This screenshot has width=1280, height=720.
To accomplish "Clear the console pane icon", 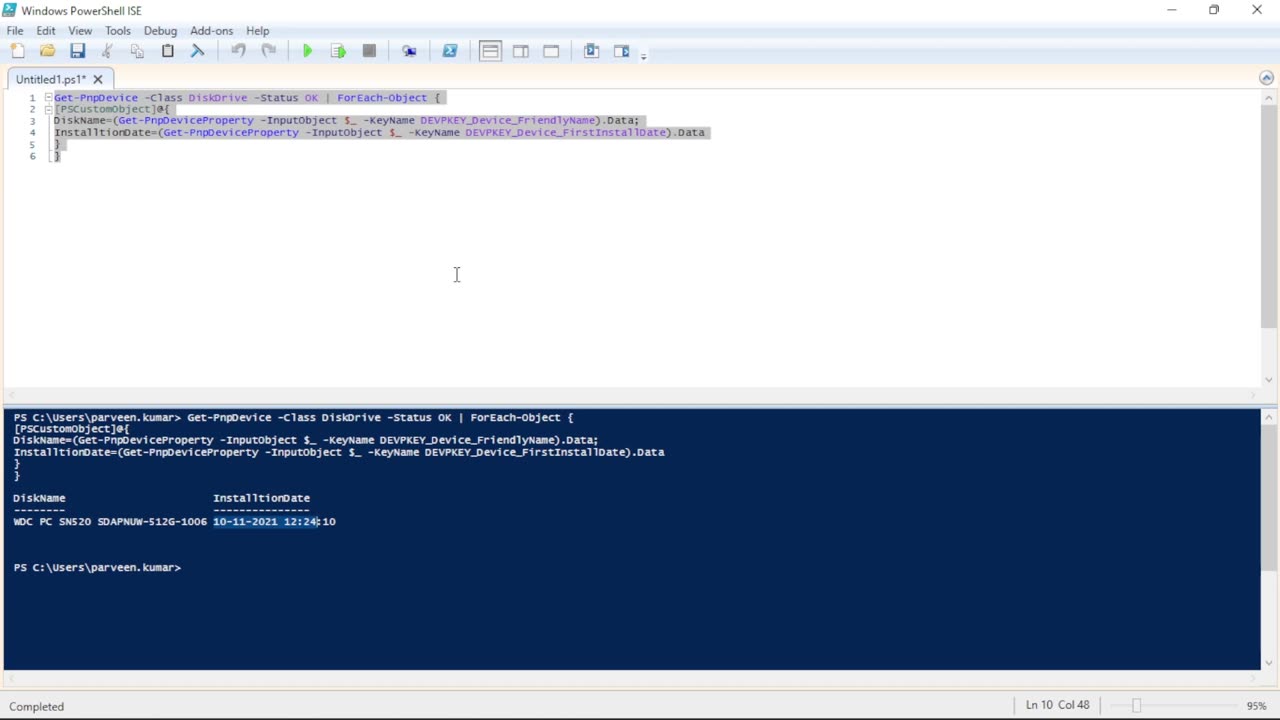I will tap(198, 51).
